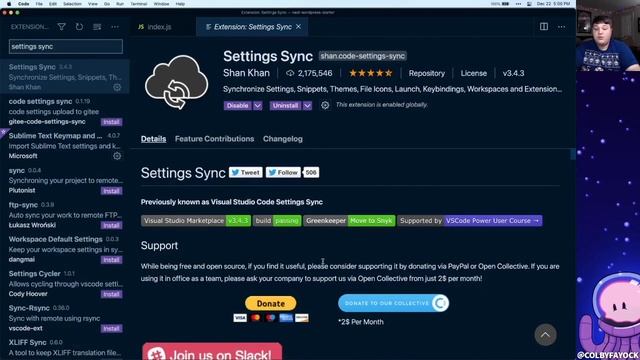Click the split editor icon
Image resolution: width=640 pixels, height=360 pixels.
(544, 27)
